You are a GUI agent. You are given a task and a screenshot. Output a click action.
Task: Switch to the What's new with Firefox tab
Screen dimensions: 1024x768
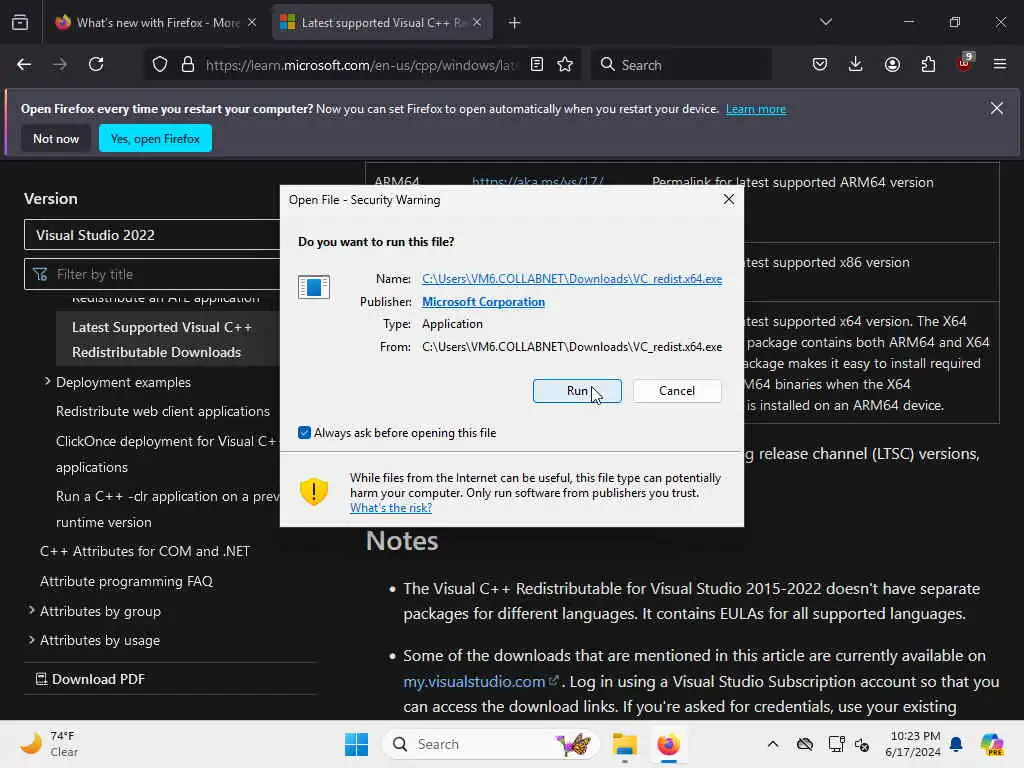[157, 23]
